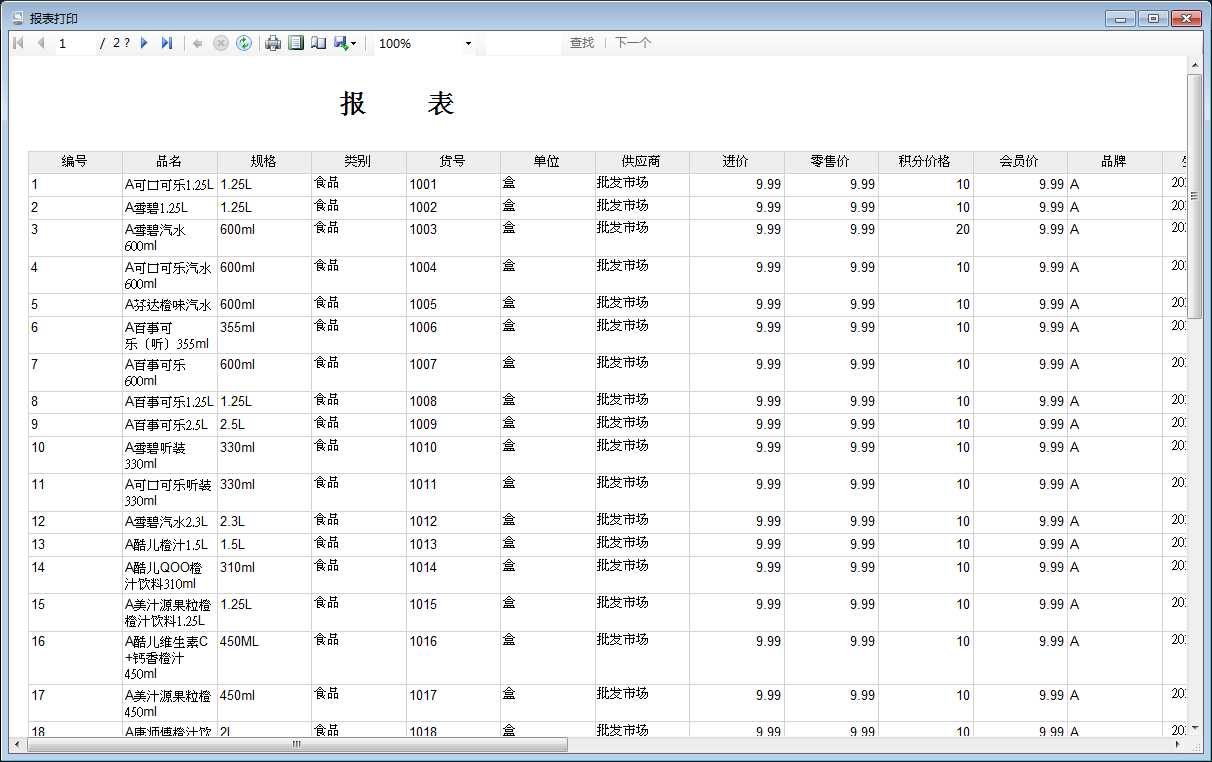Click the current page number field
Viewport: 1212px width, 762px height.
(75, 43)
